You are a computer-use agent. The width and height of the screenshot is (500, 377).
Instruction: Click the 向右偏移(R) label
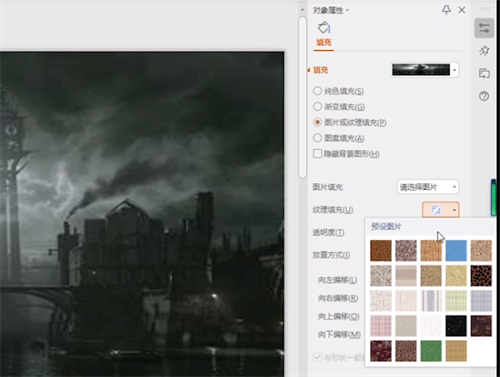[338, 298]
